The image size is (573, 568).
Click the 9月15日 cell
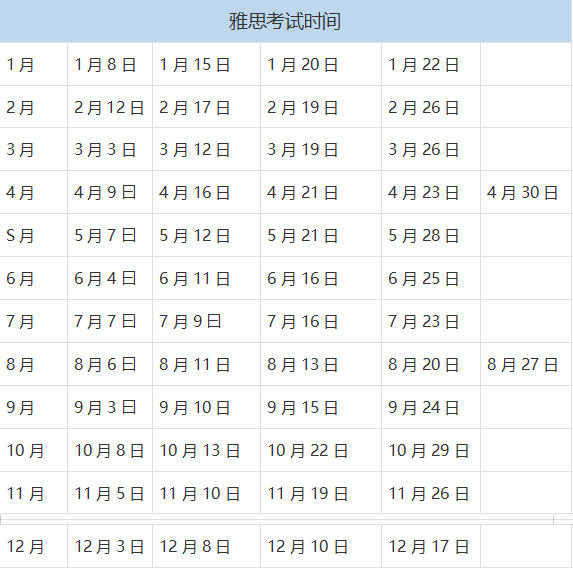(321, 407)
